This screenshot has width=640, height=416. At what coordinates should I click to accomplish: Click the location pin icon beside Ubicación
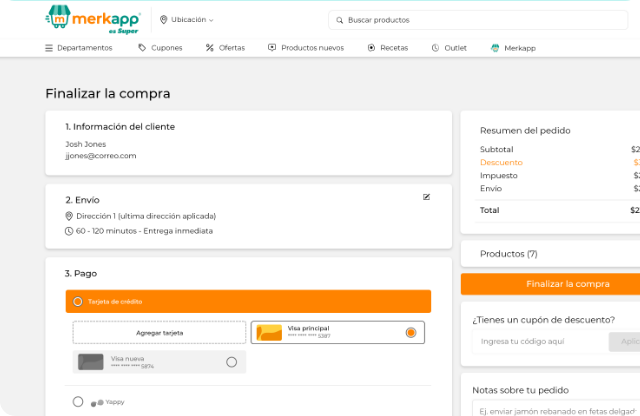click(x=164, y=20)
